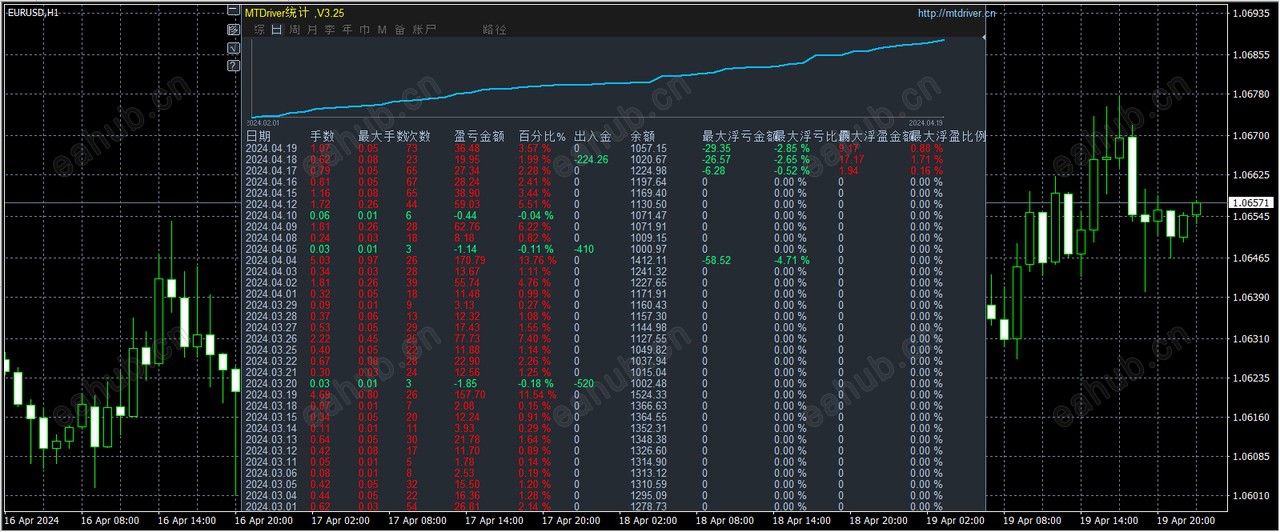Click the 余额 column header
The height and width of the screenshot is (532, 1280).
[x=643, y=136]
